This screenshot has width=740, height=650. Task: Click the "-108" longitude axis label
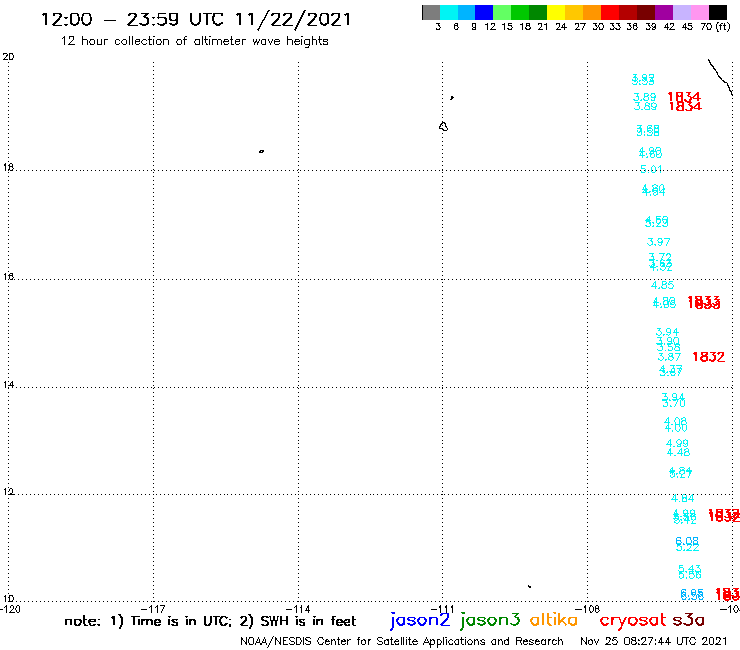click(x=587, y=609)
